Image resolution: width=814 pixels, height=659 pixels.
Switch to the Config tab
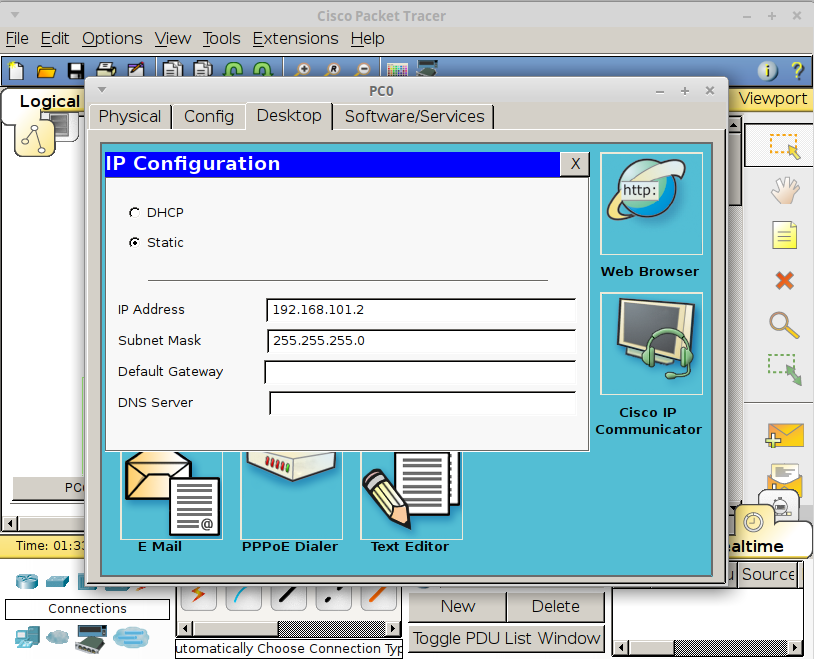(x=209, y=117)
